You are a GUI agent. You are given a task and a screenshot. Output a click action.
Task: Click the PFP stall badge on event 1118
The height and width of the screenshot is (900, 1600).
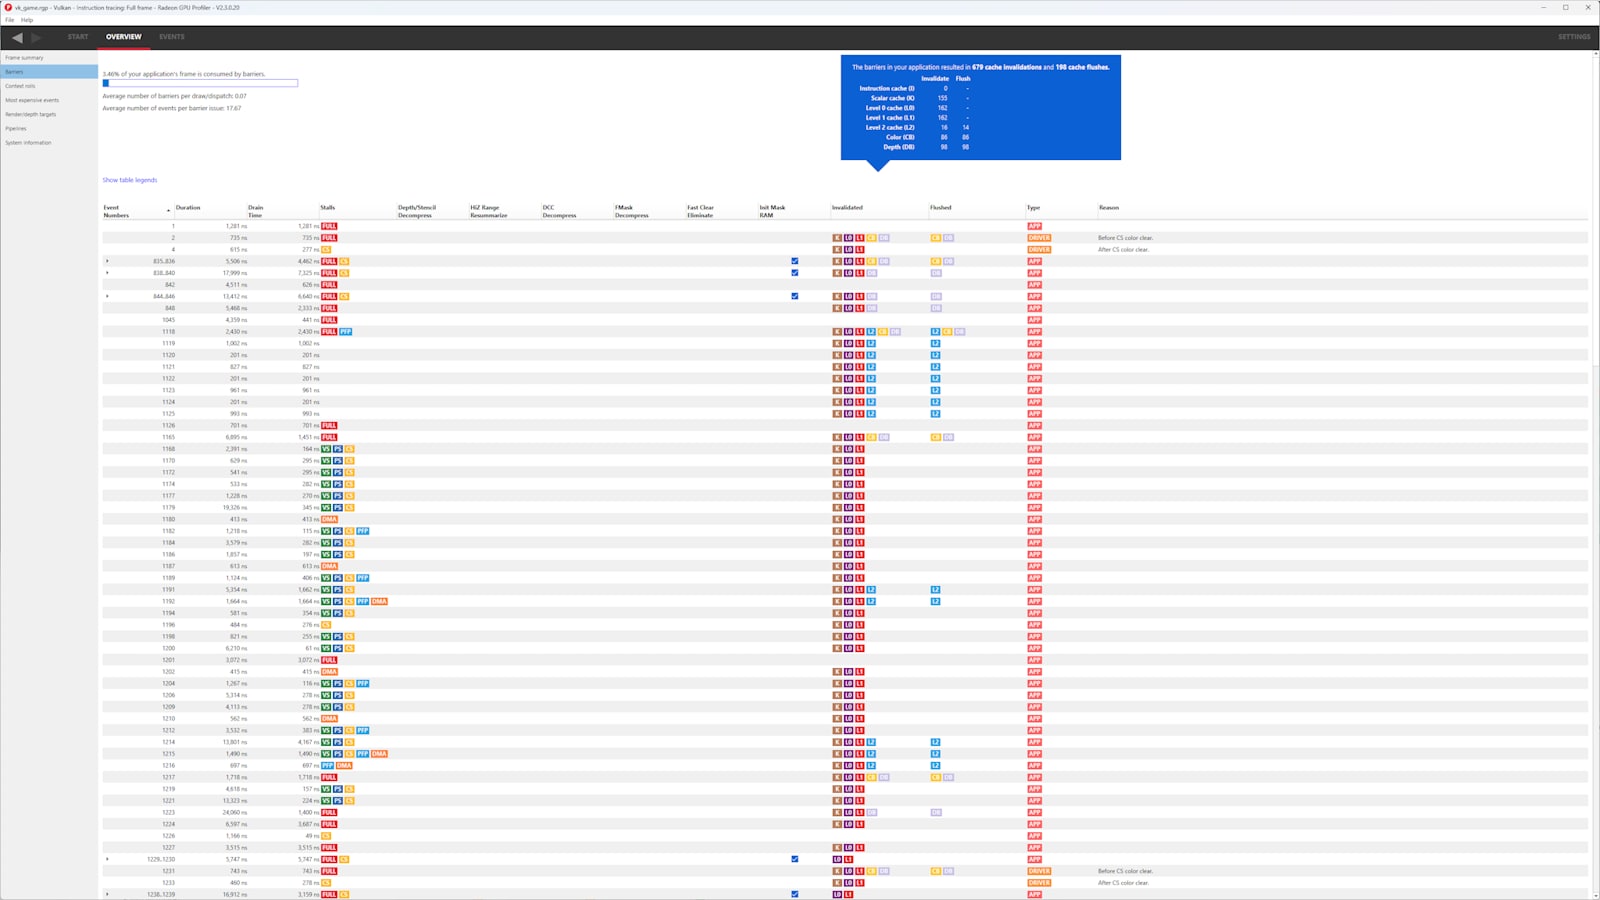pos(345,332)
